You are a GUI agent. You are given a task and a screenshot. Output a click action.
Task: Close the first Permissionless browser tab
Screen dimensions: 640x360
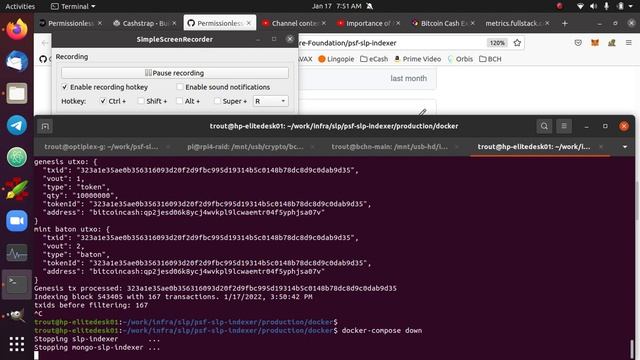100,24
